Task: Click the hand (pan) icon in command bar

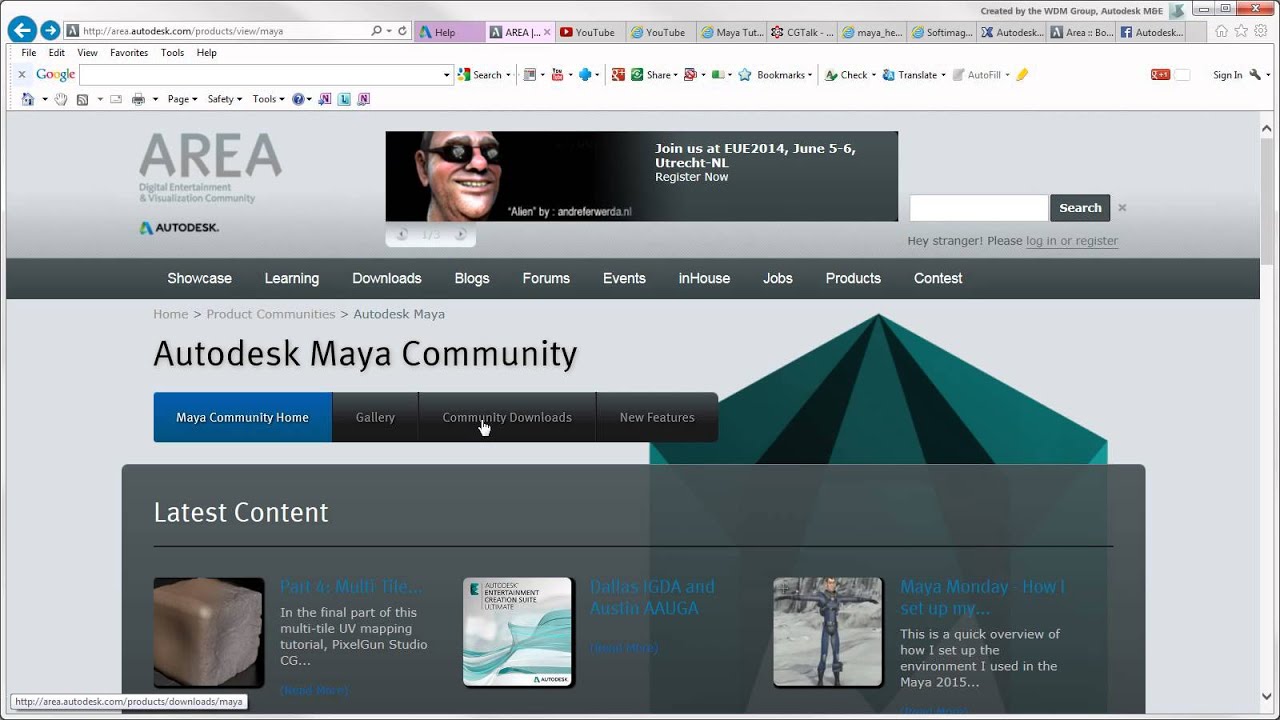Action: pos(61,99)
